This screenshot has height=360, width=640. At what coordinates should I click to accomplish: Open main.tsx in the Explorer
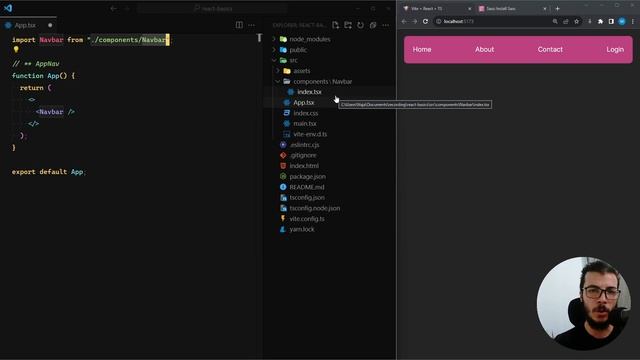305,124
